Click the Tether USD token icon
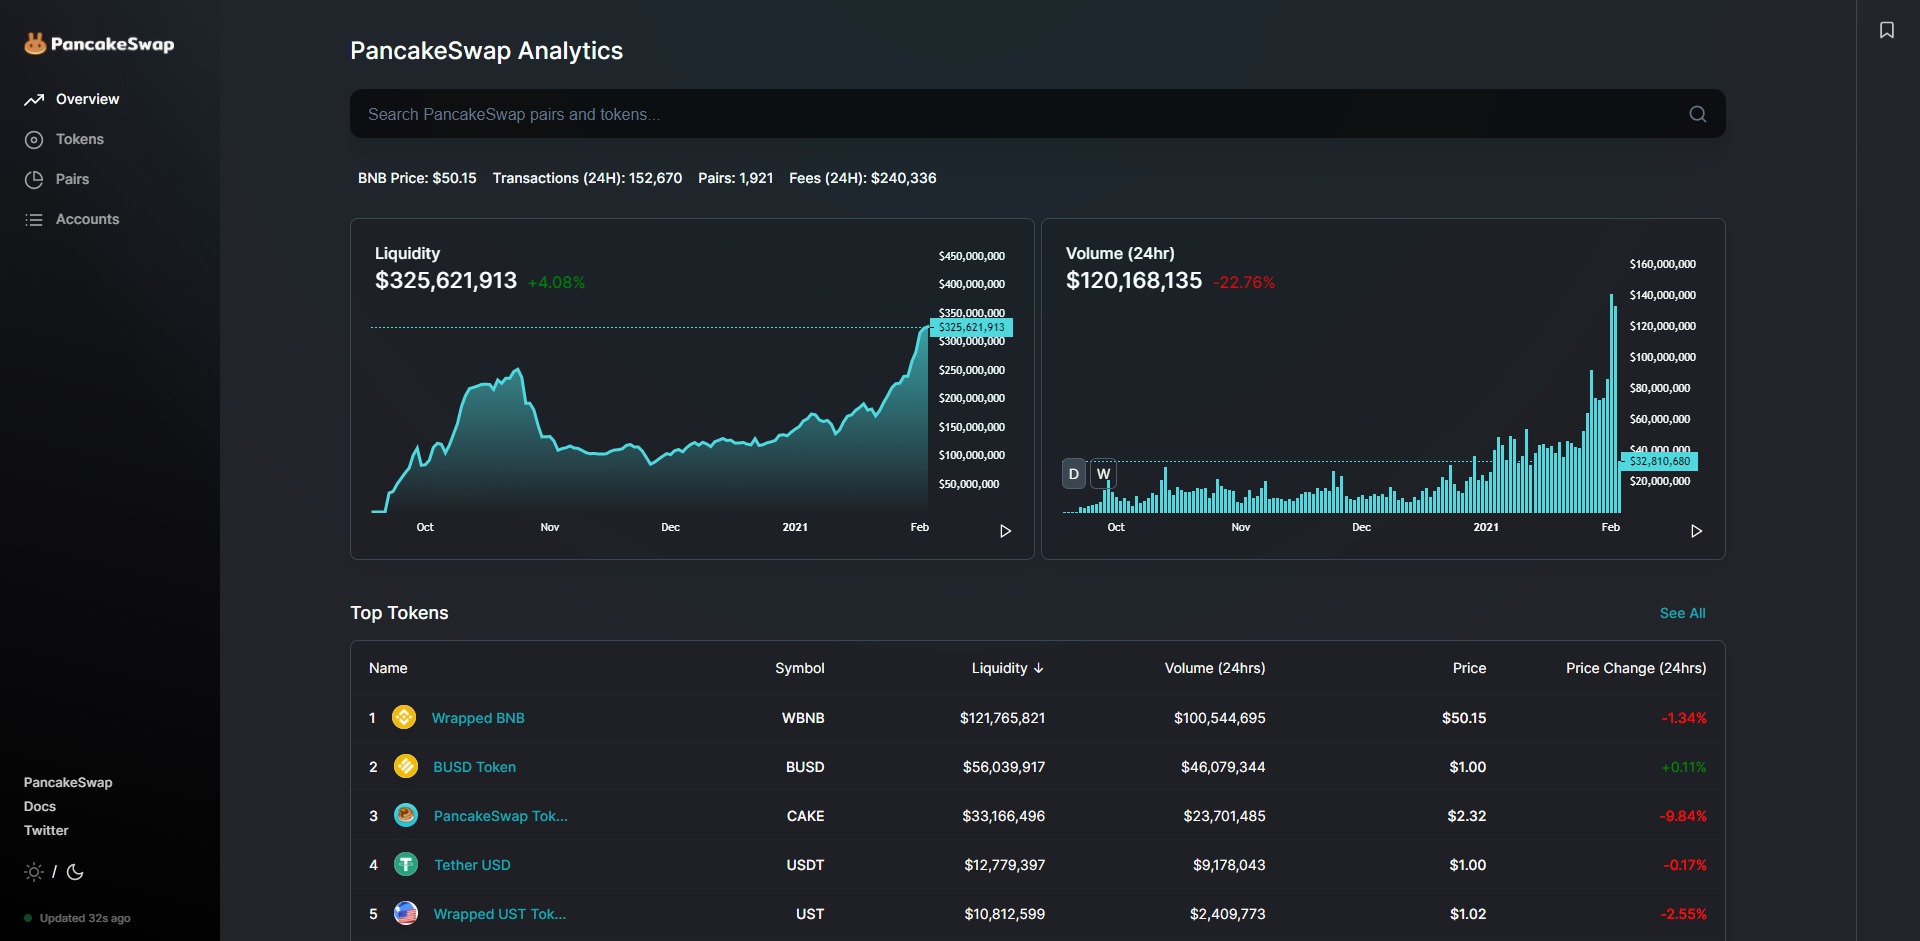Image resolution: width=1920 pixels, height=941 pixels. 405,864
